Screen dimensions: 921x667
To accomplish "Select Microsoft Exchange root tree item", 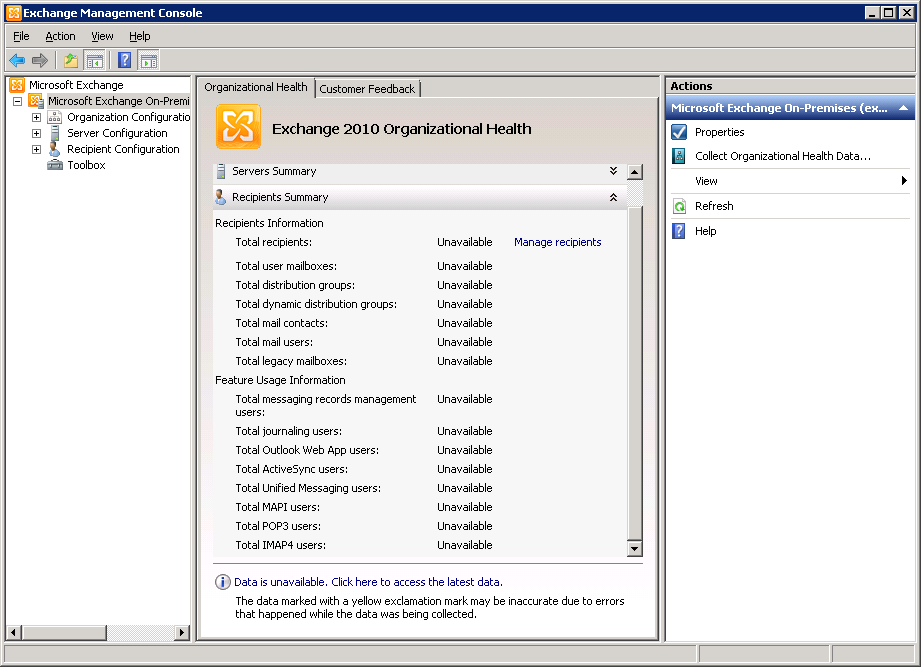I will (x=76, y=85).
